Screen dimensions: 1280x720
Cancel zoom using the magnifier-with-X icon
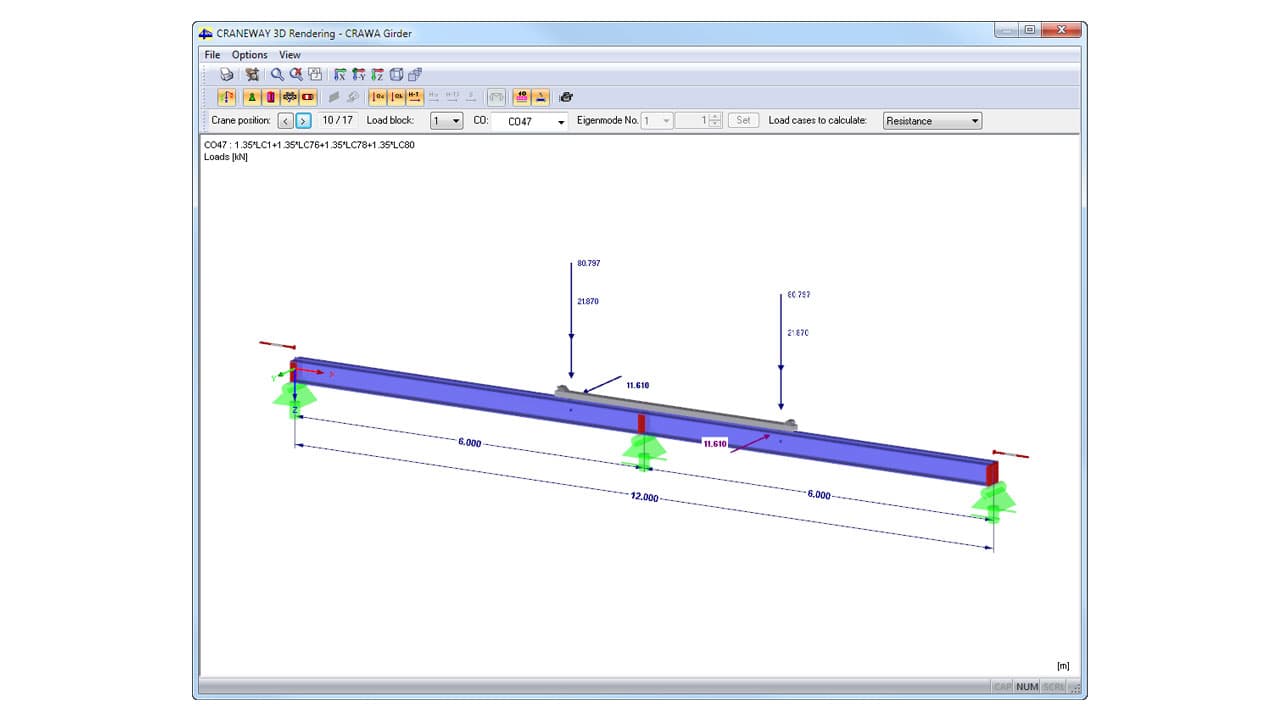pos(296,74)
